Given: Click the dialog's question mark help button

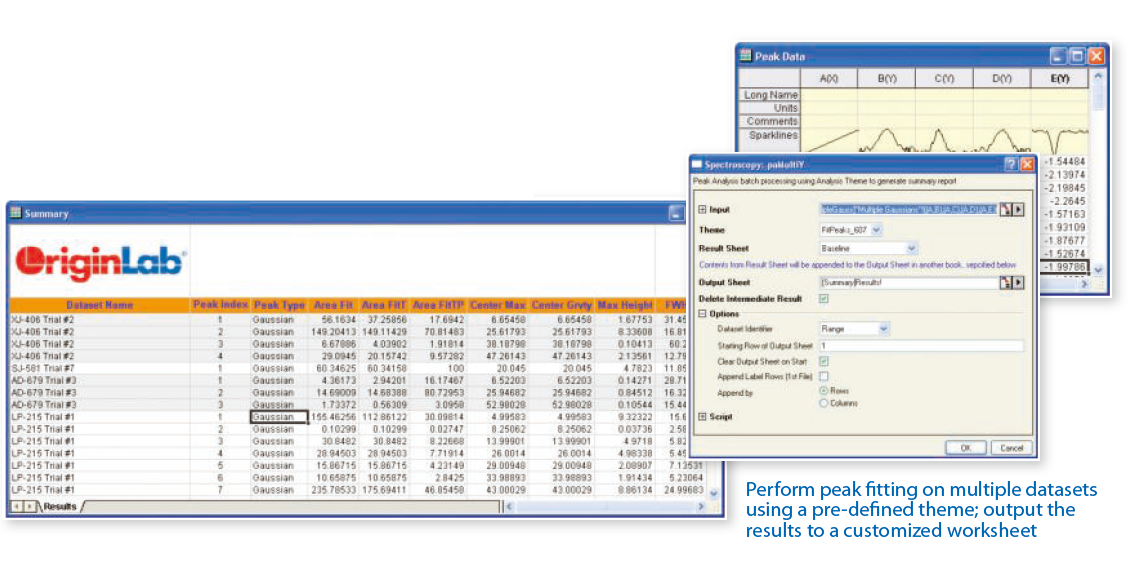Looking at the screenshot, I should click(x=1011, y=165).
